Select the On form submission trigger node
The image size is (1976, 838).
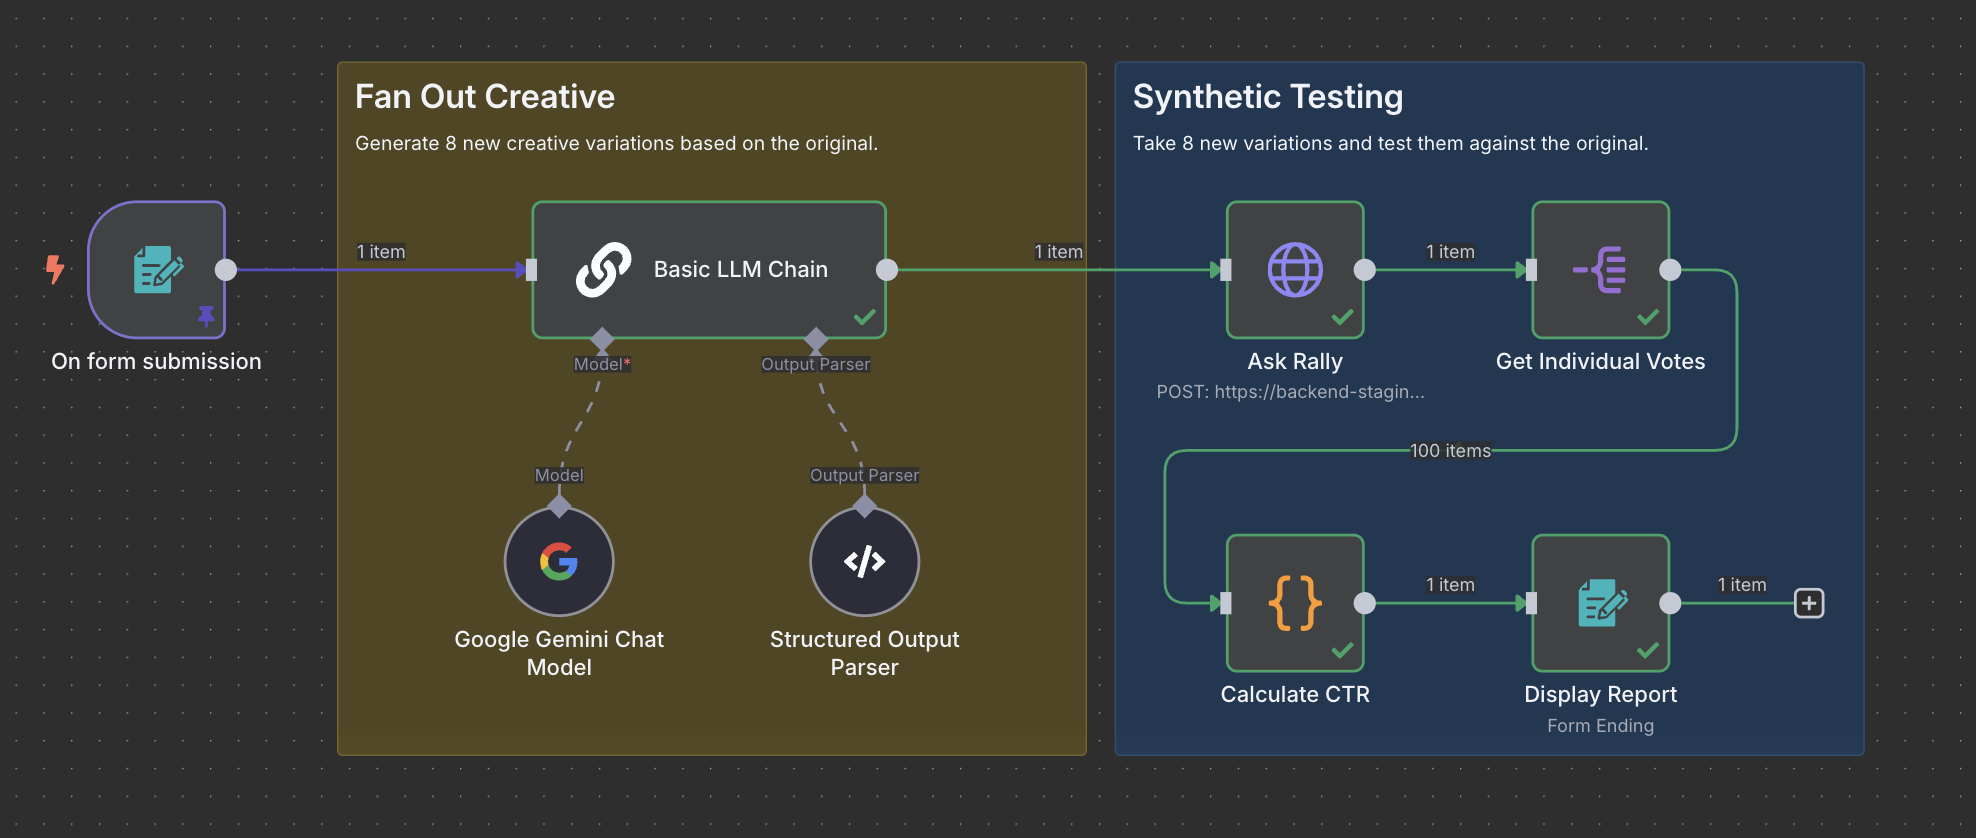(156, 270)
